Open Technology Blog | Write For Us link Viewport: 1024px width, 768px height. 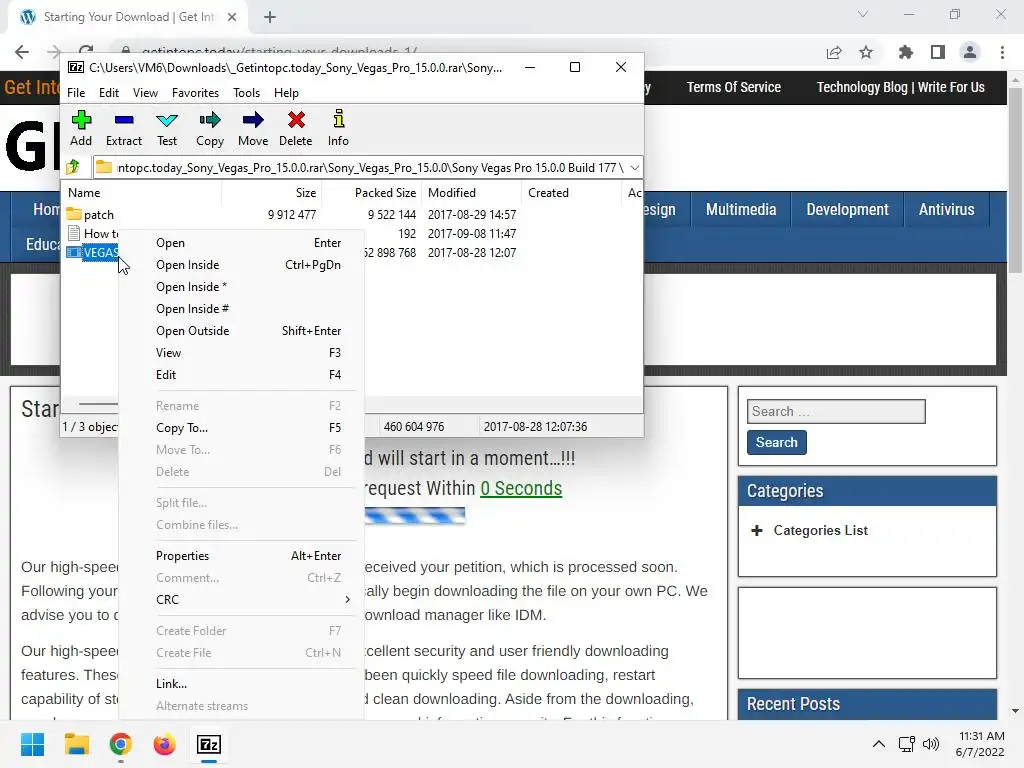pyautogui.click(x=901, y=87)
